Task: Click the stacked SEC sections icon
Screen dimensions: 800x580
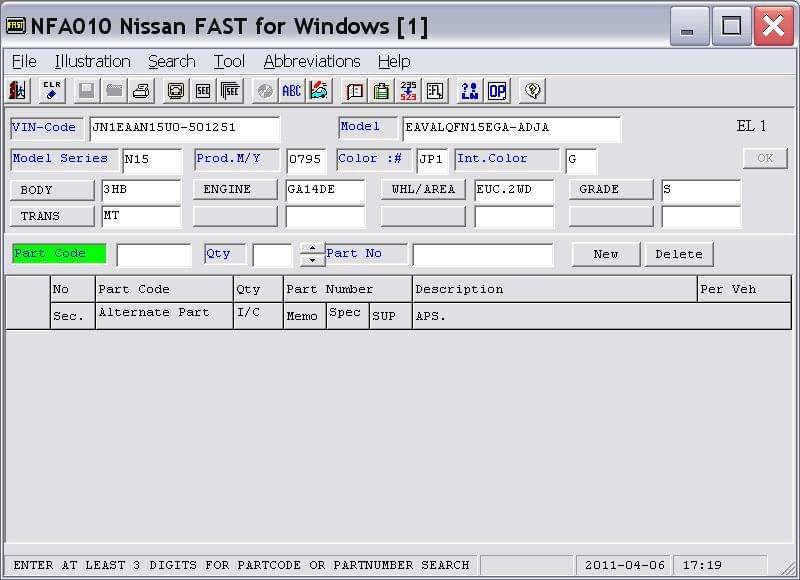Action: pyautogui.click(x=230, y=91)
